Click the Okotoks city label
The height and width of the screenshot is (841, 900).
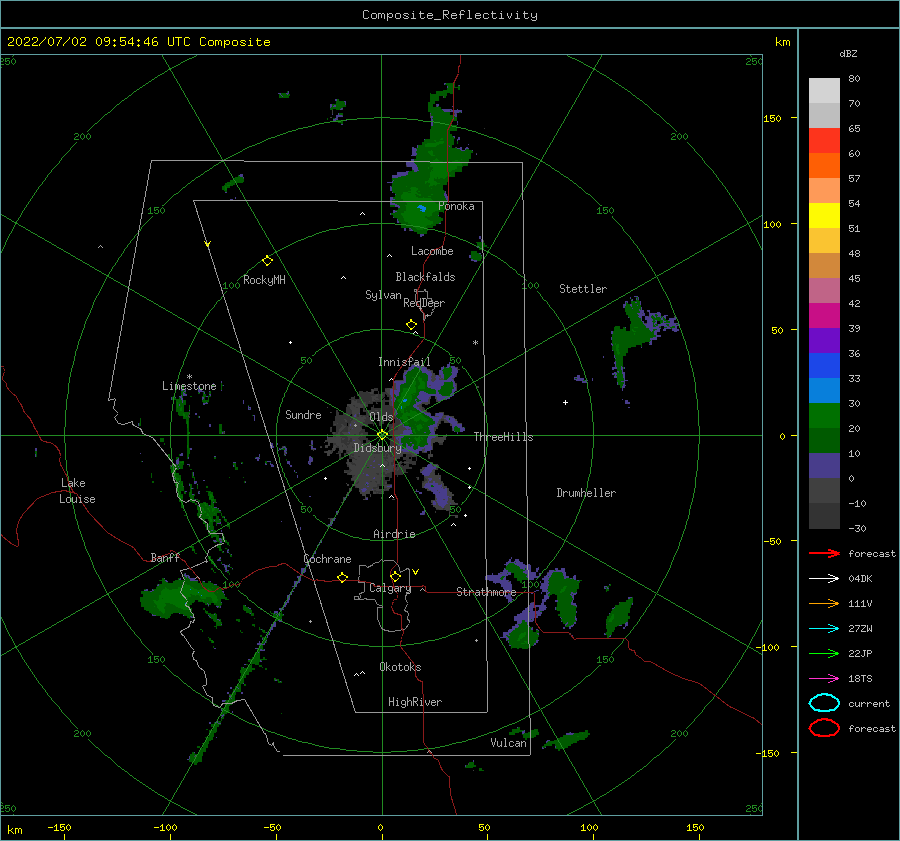pos(400,667)
